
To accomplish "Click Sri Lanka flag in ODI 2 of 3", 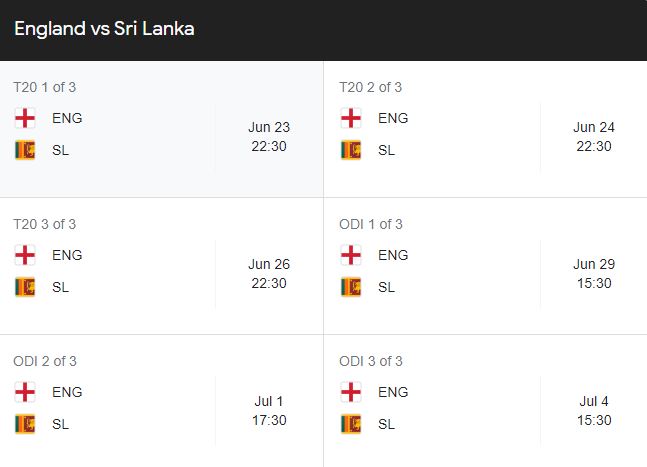I will coord(25,424).
